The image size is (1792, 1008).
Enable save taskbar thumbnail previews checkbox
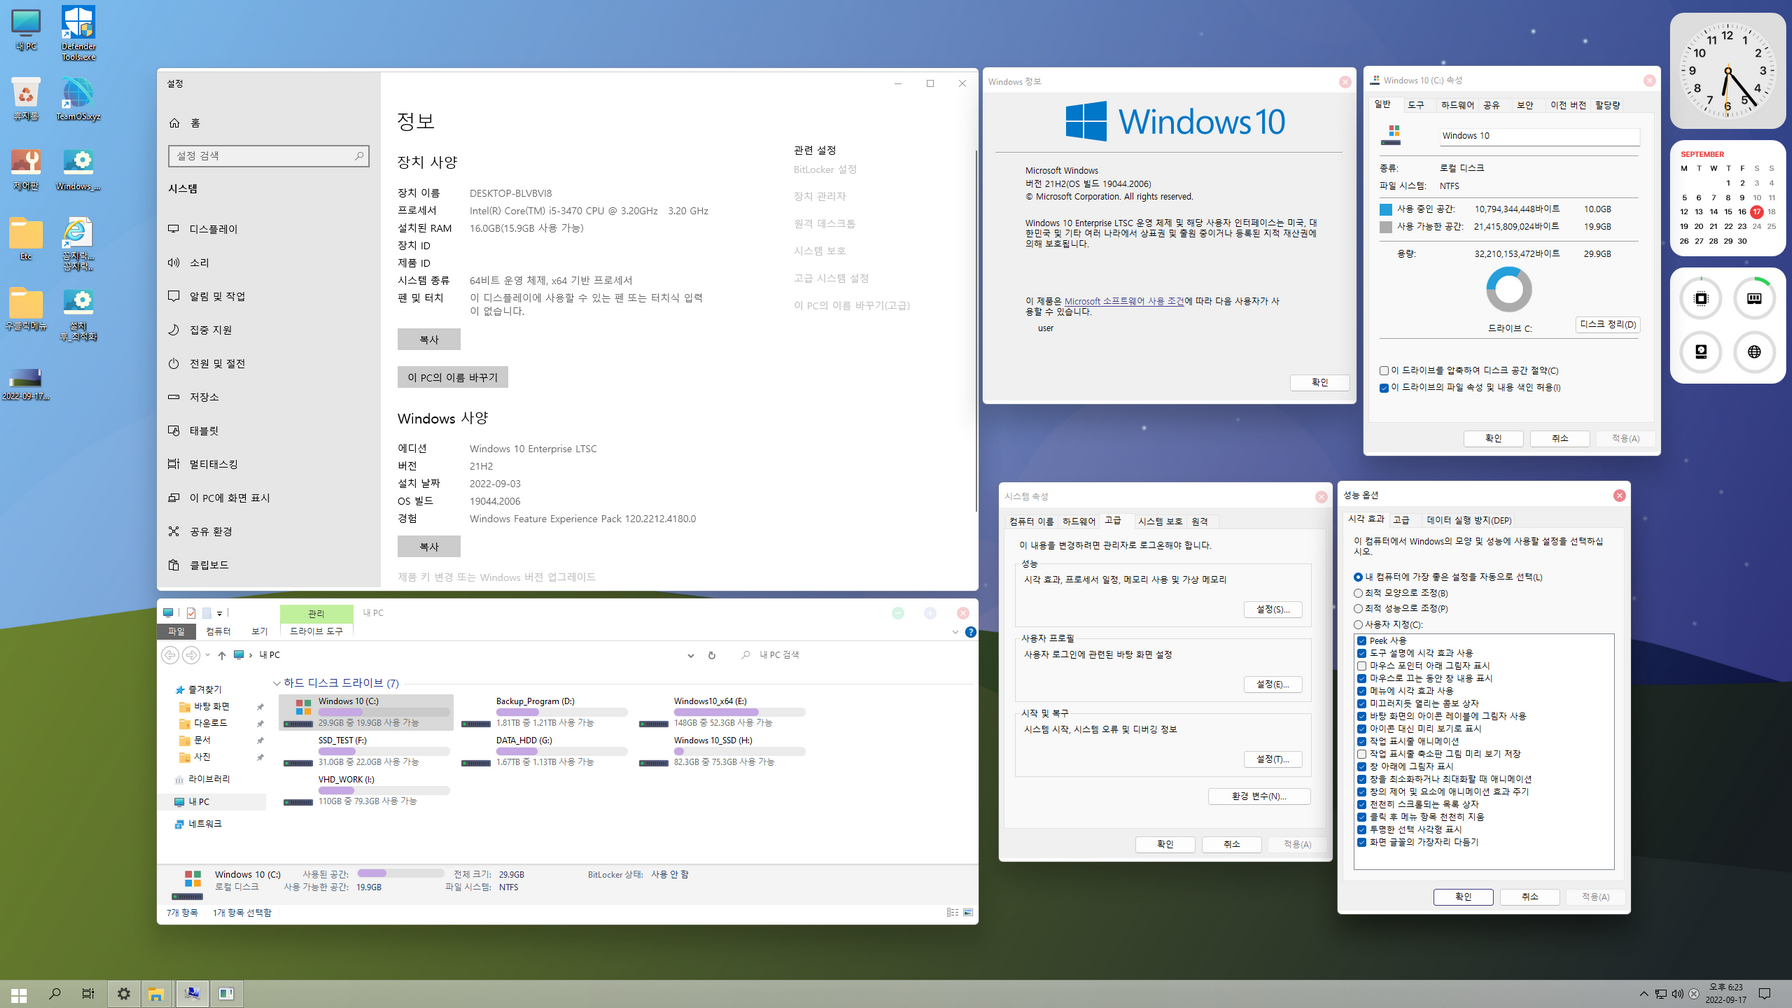[1362, 754]
